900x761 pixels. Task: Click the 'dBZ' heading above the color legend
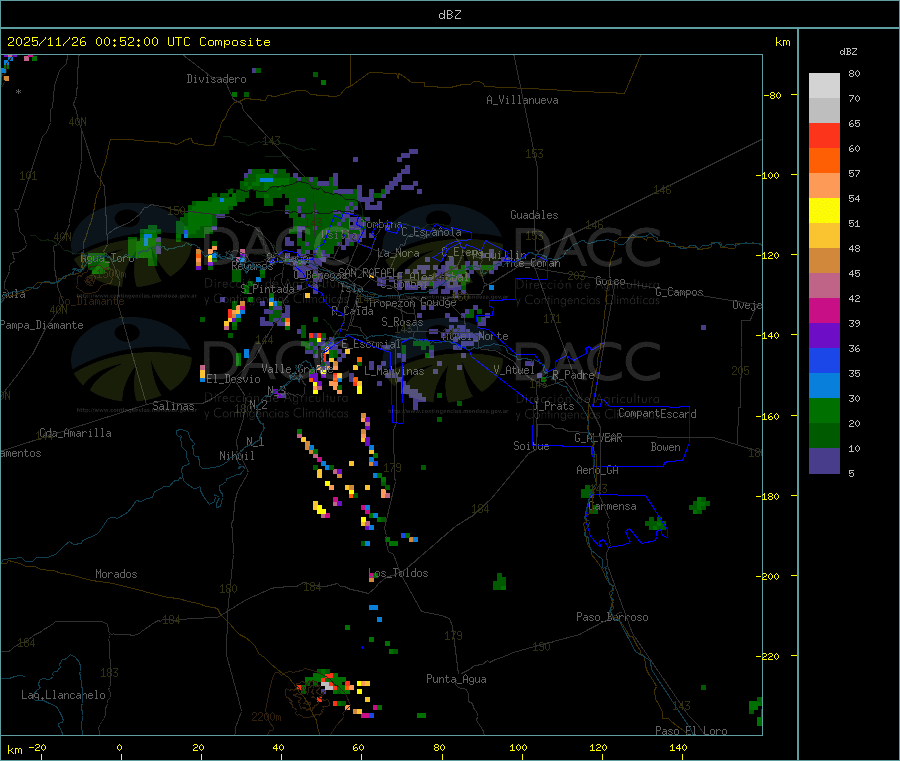[848, 52]
